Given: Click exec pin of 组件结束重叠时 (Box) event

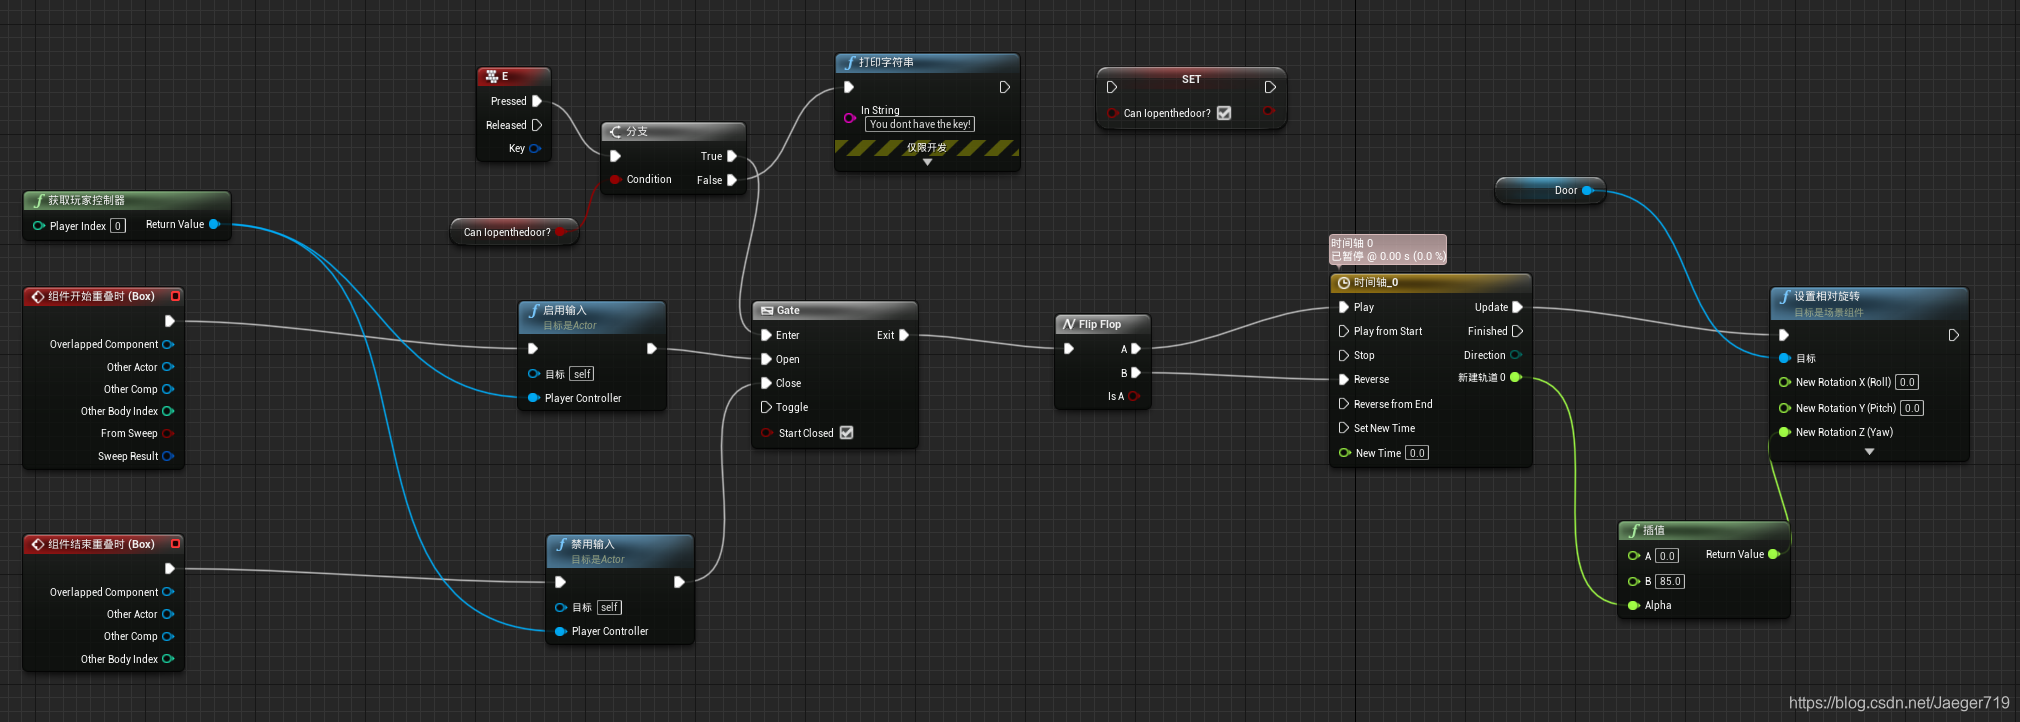Looking at the screenshot, I should (169, 569).
